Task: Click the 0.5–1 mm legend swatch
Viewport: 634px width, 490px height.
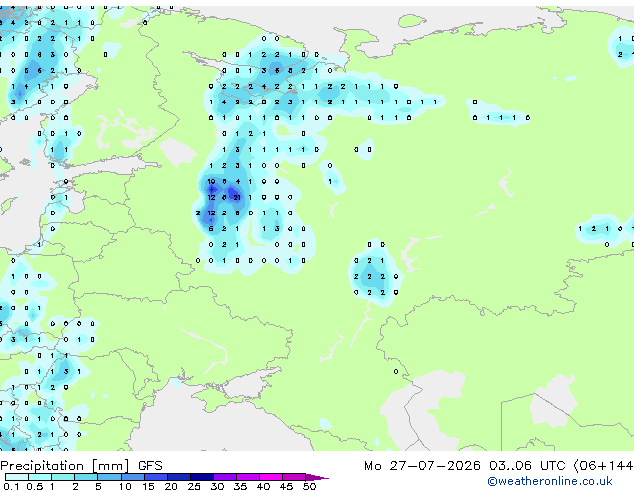Action: coord(40,477)
